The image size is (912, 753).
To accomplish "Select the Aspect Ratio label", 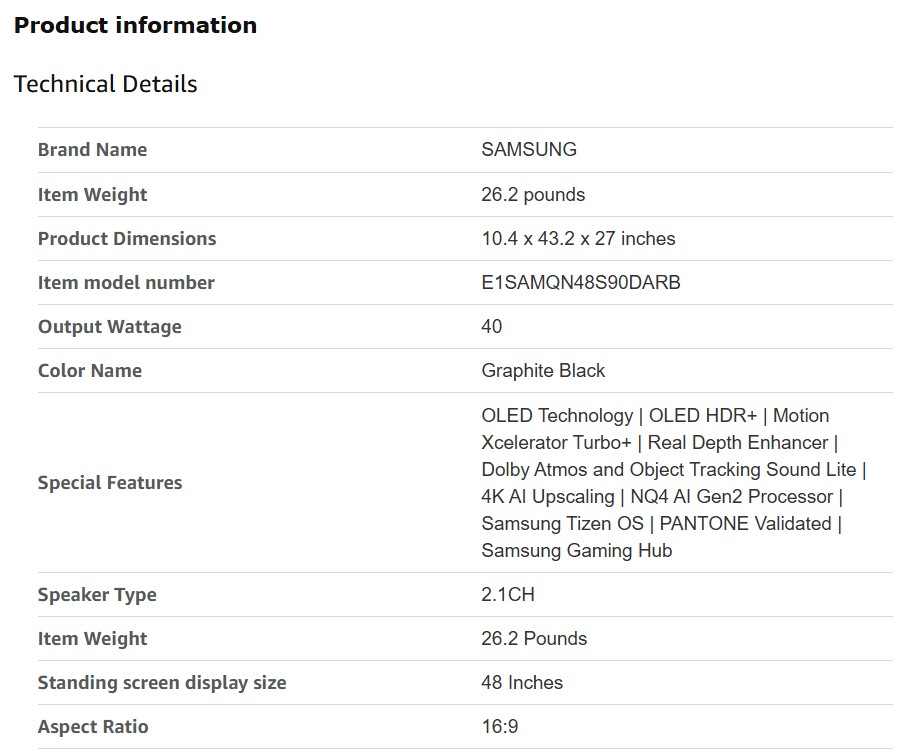I will click(93, 727).
